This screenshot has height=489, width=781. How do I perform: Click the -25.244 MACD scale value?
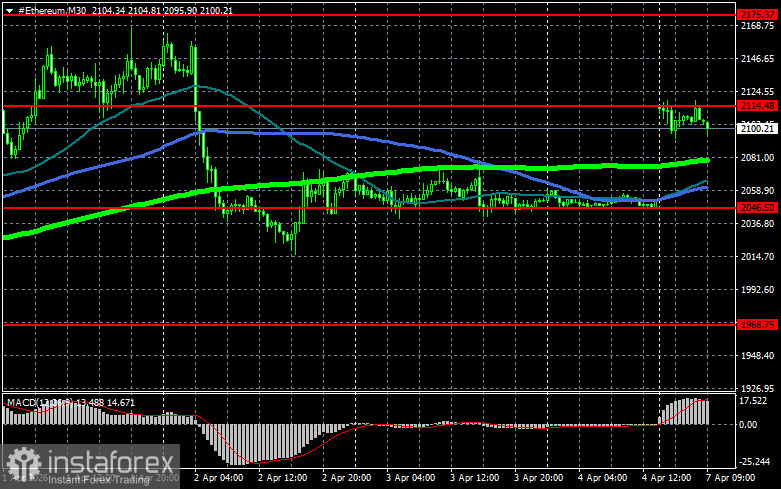tap(755, 462)
